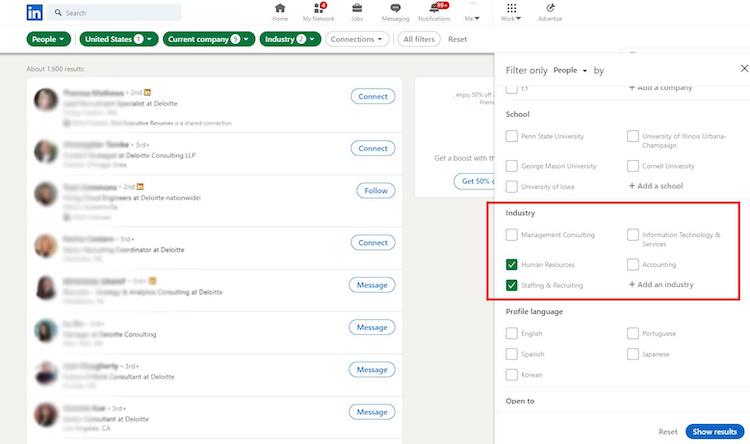Check Penn State University
Image resolution: width=750 pixels, height=444 pixels.
click(511, 136)
